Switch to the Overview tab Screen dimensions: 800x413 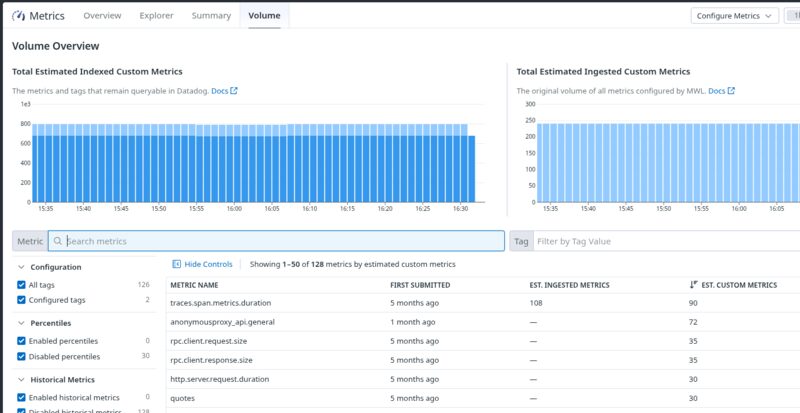coord(103,16)
